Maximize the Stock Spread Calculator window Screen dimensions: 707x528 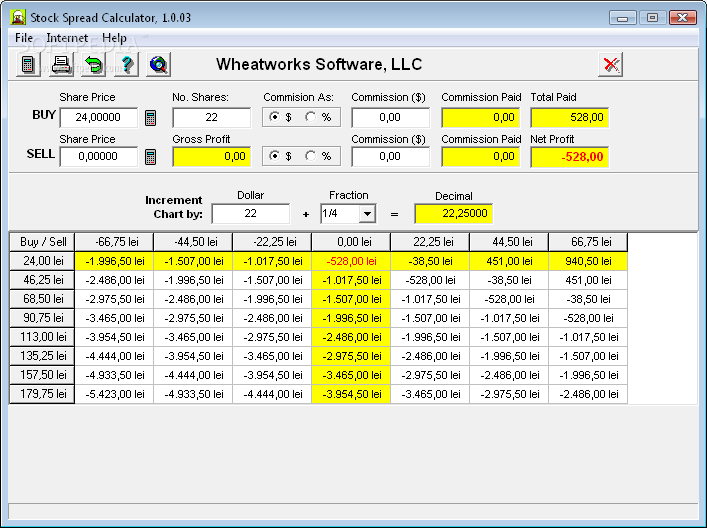coord(652,18)
